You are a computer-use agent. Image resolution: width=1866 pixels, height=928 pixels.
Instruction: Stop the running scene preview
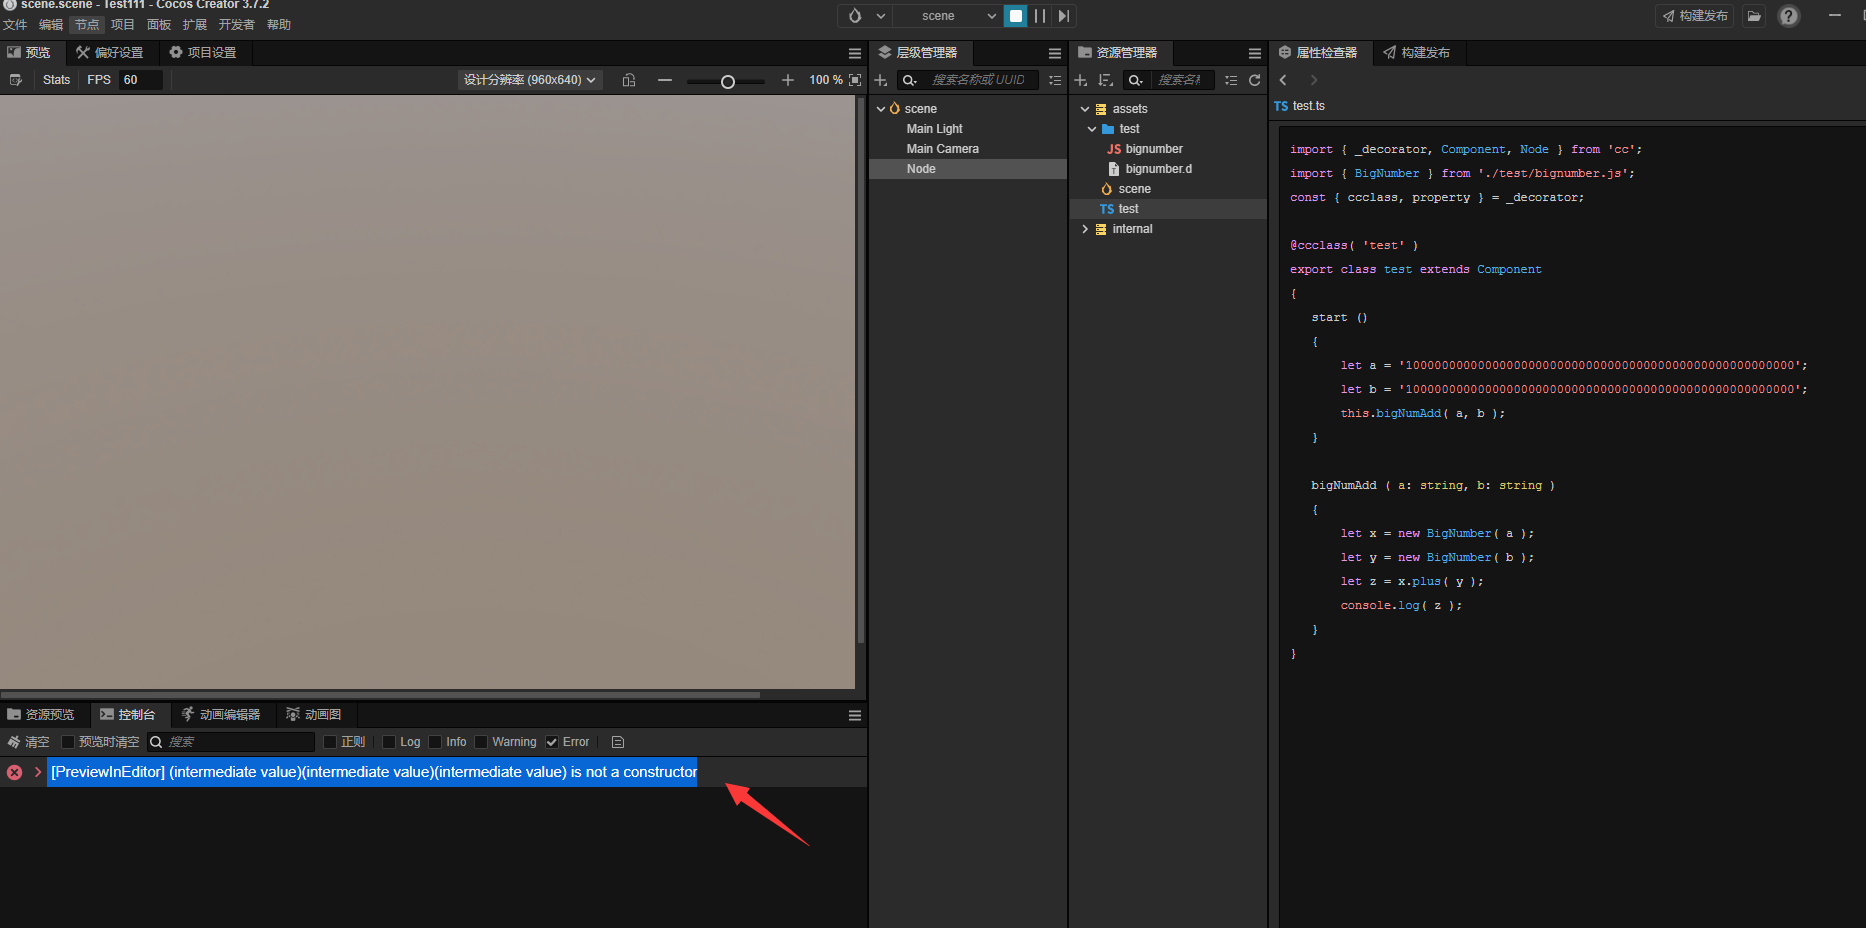click(1016, 16)
